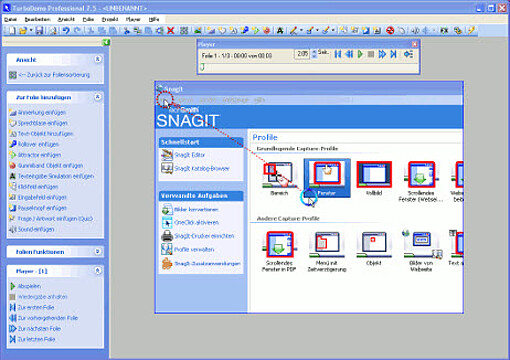The width and height of the screenshot is (510, 360).
Task: Open the dropdown arrow beside red pencil
Action: click(301, 31)
